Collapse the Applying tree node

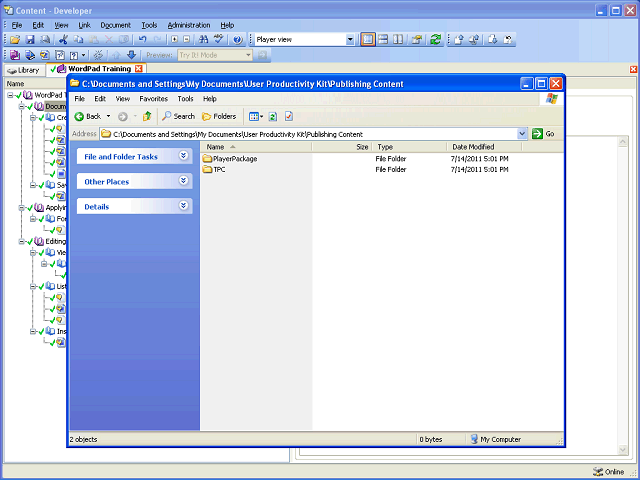21,208
